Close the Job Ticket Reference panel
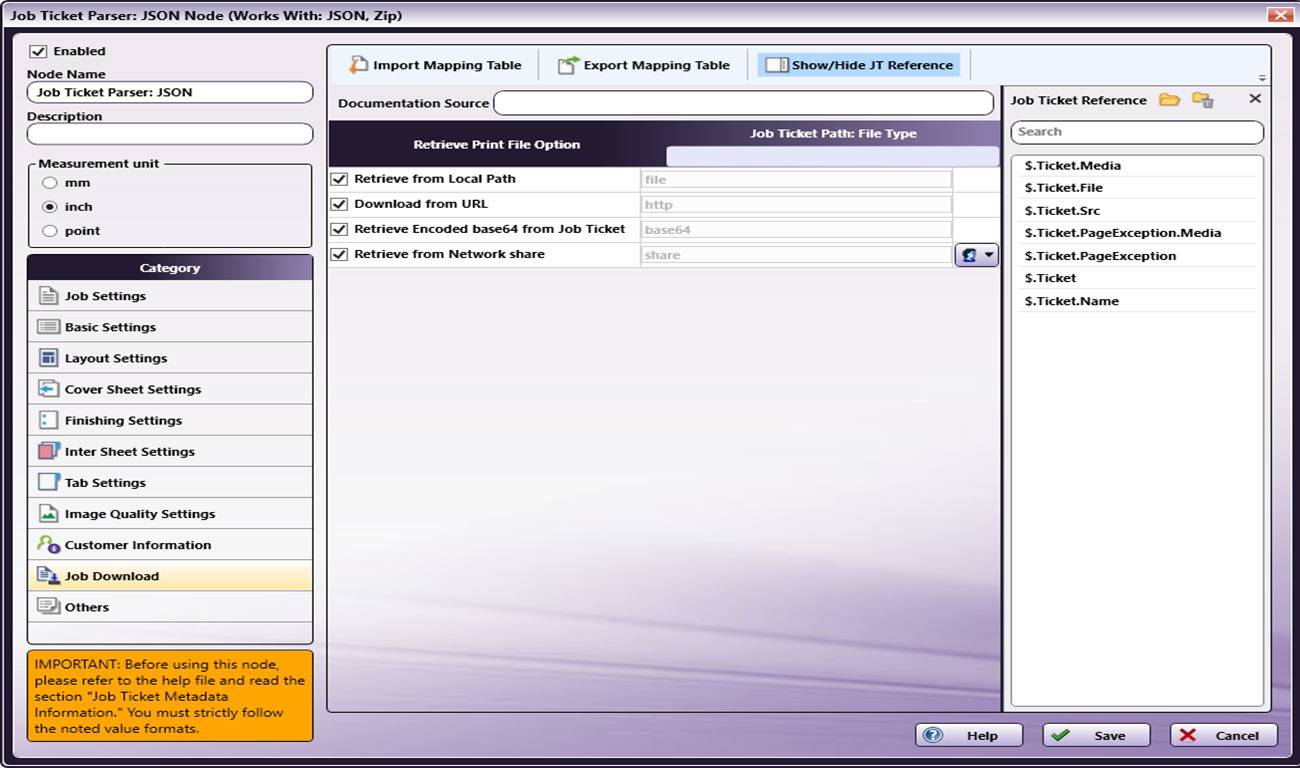 click(1255, 98)
